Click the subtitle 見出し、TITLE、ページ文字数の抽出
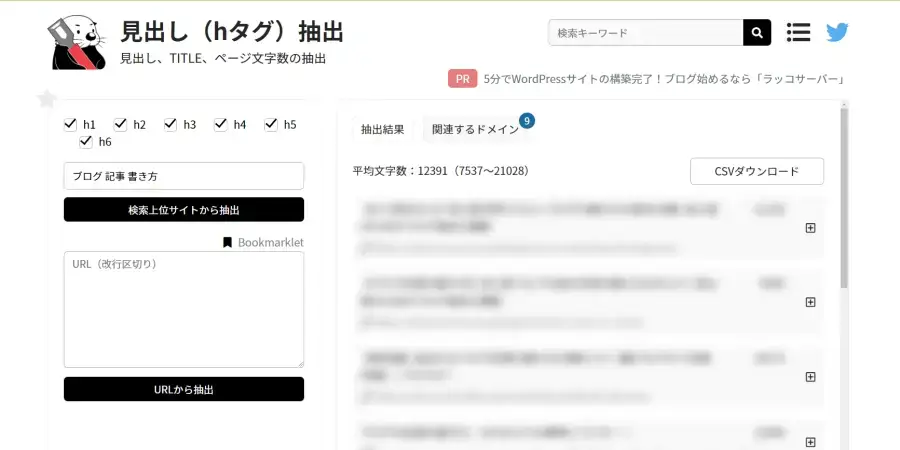 click(x=223, y=59)
